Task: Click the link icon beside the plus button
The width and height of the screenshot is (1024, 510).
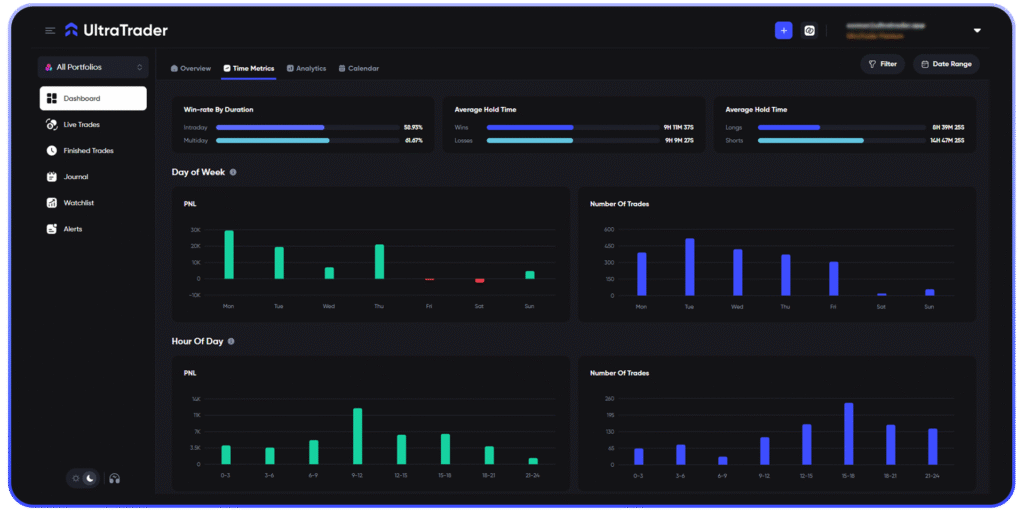Action: point(810,31)
